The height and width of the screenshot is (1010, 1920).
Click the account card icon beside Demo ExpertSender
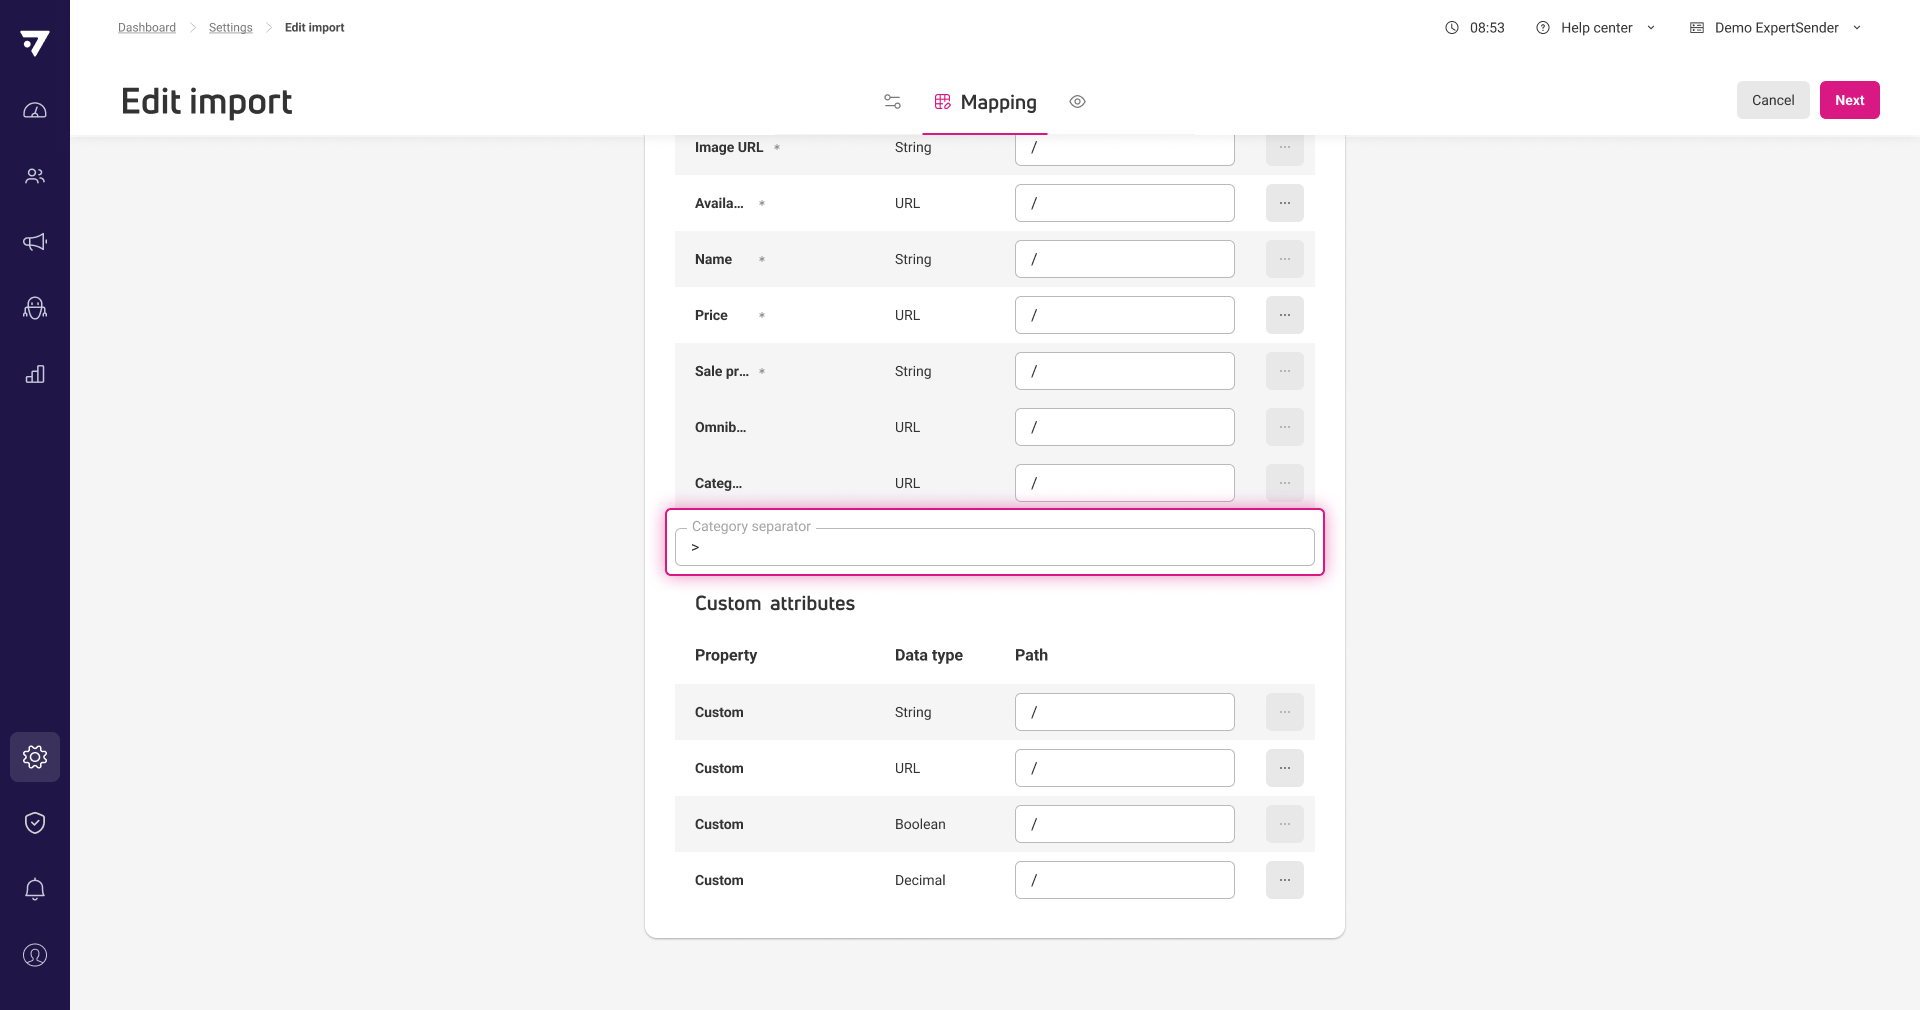pyautogui.click(x=1697, y=28)
